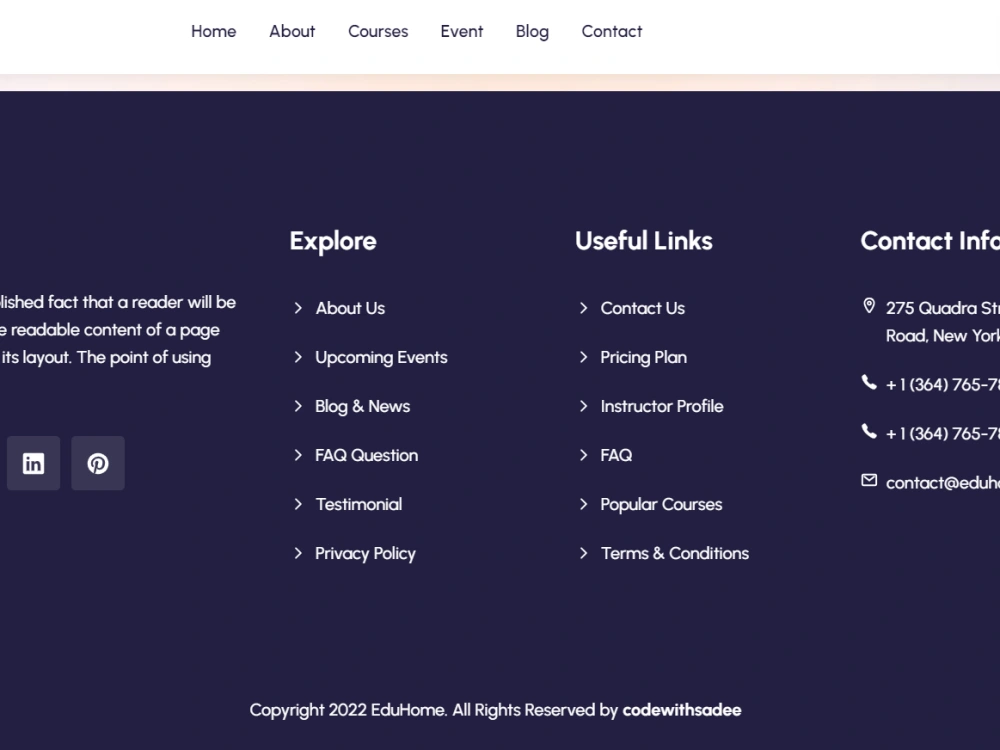Open the Contact nav menu item

point(612,31)
